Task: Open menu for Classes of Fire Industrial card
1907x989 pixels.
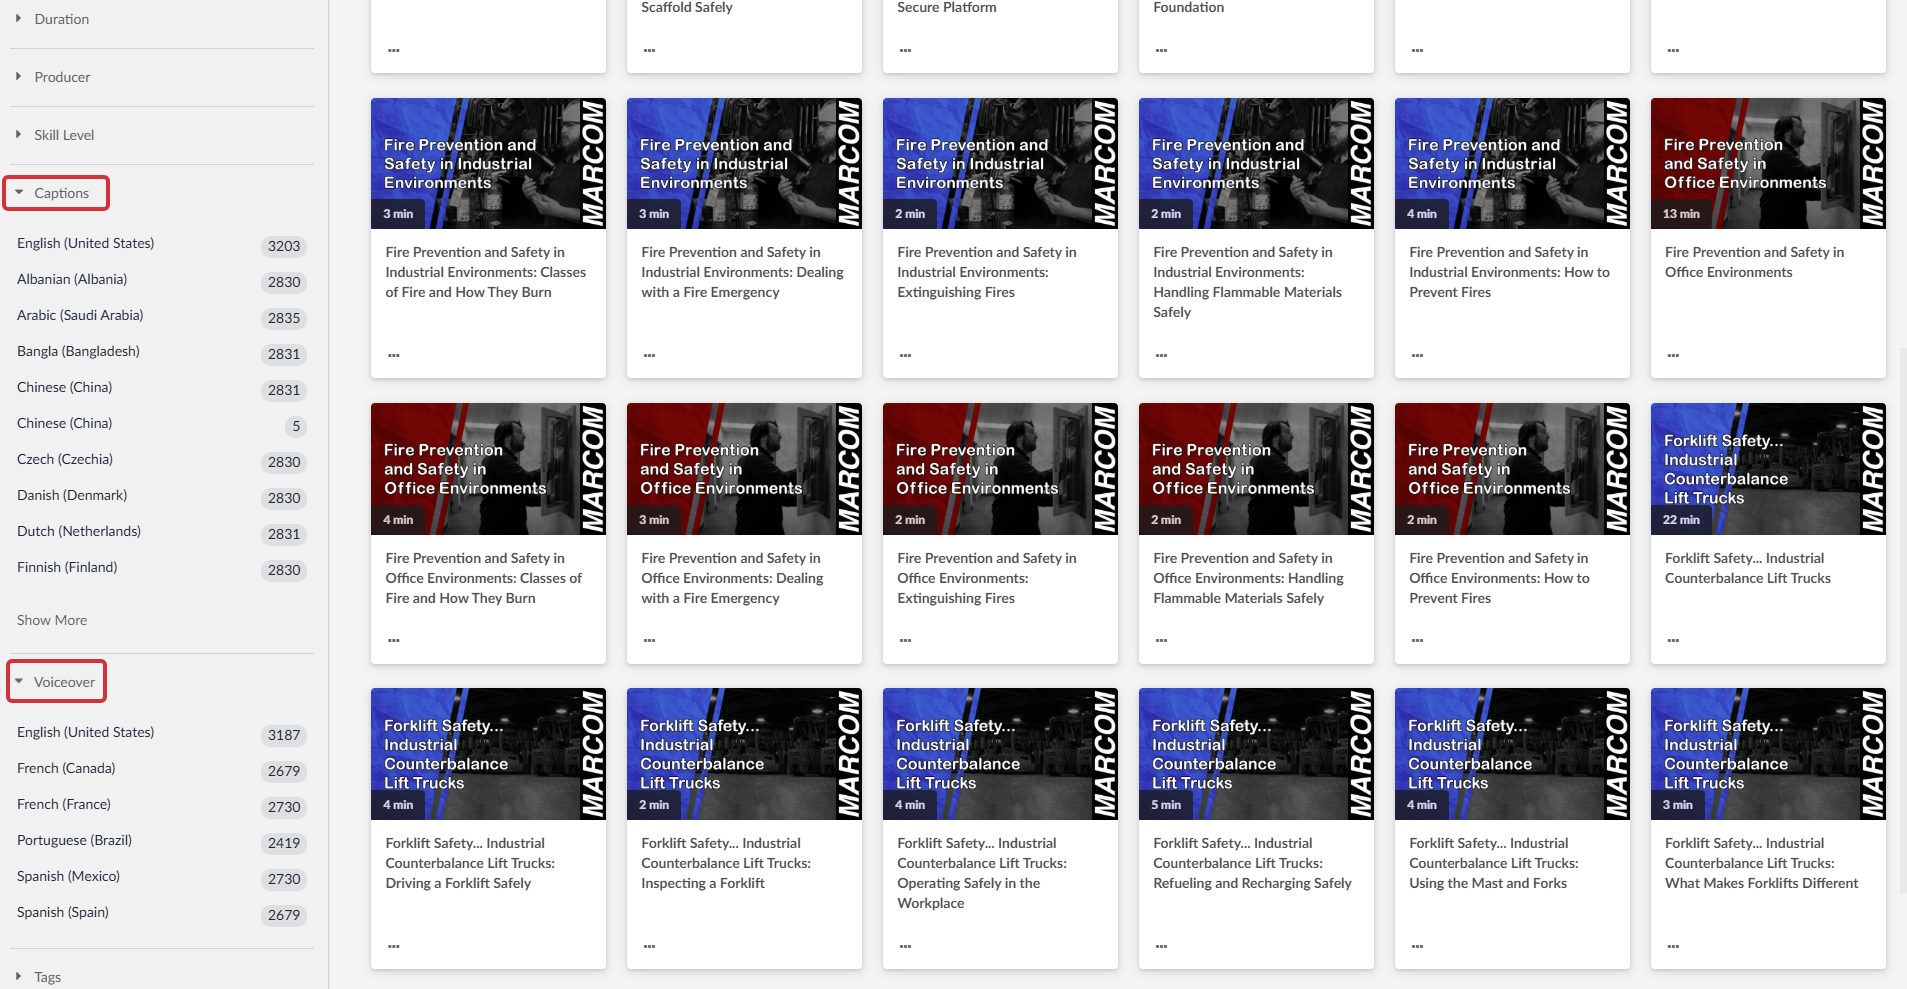Action: [x=394, y=355]
